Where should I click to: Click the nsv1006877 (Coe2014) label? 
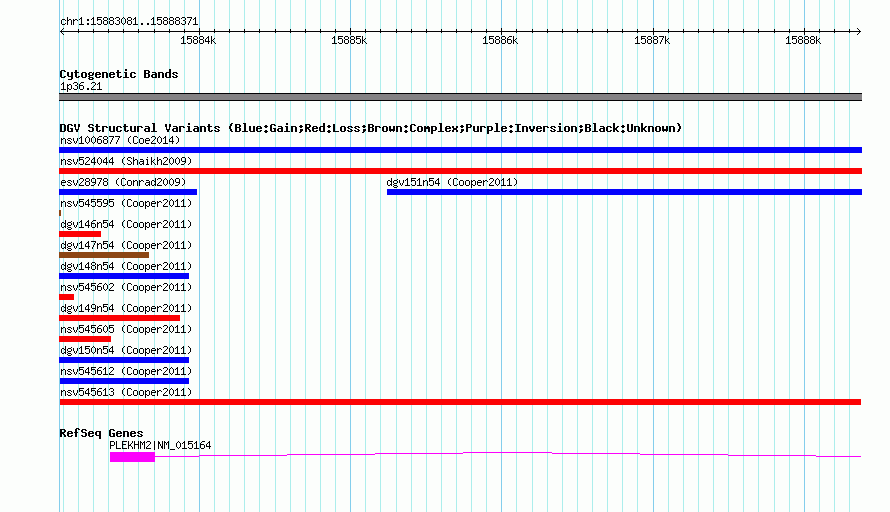(x=120, y=140)
